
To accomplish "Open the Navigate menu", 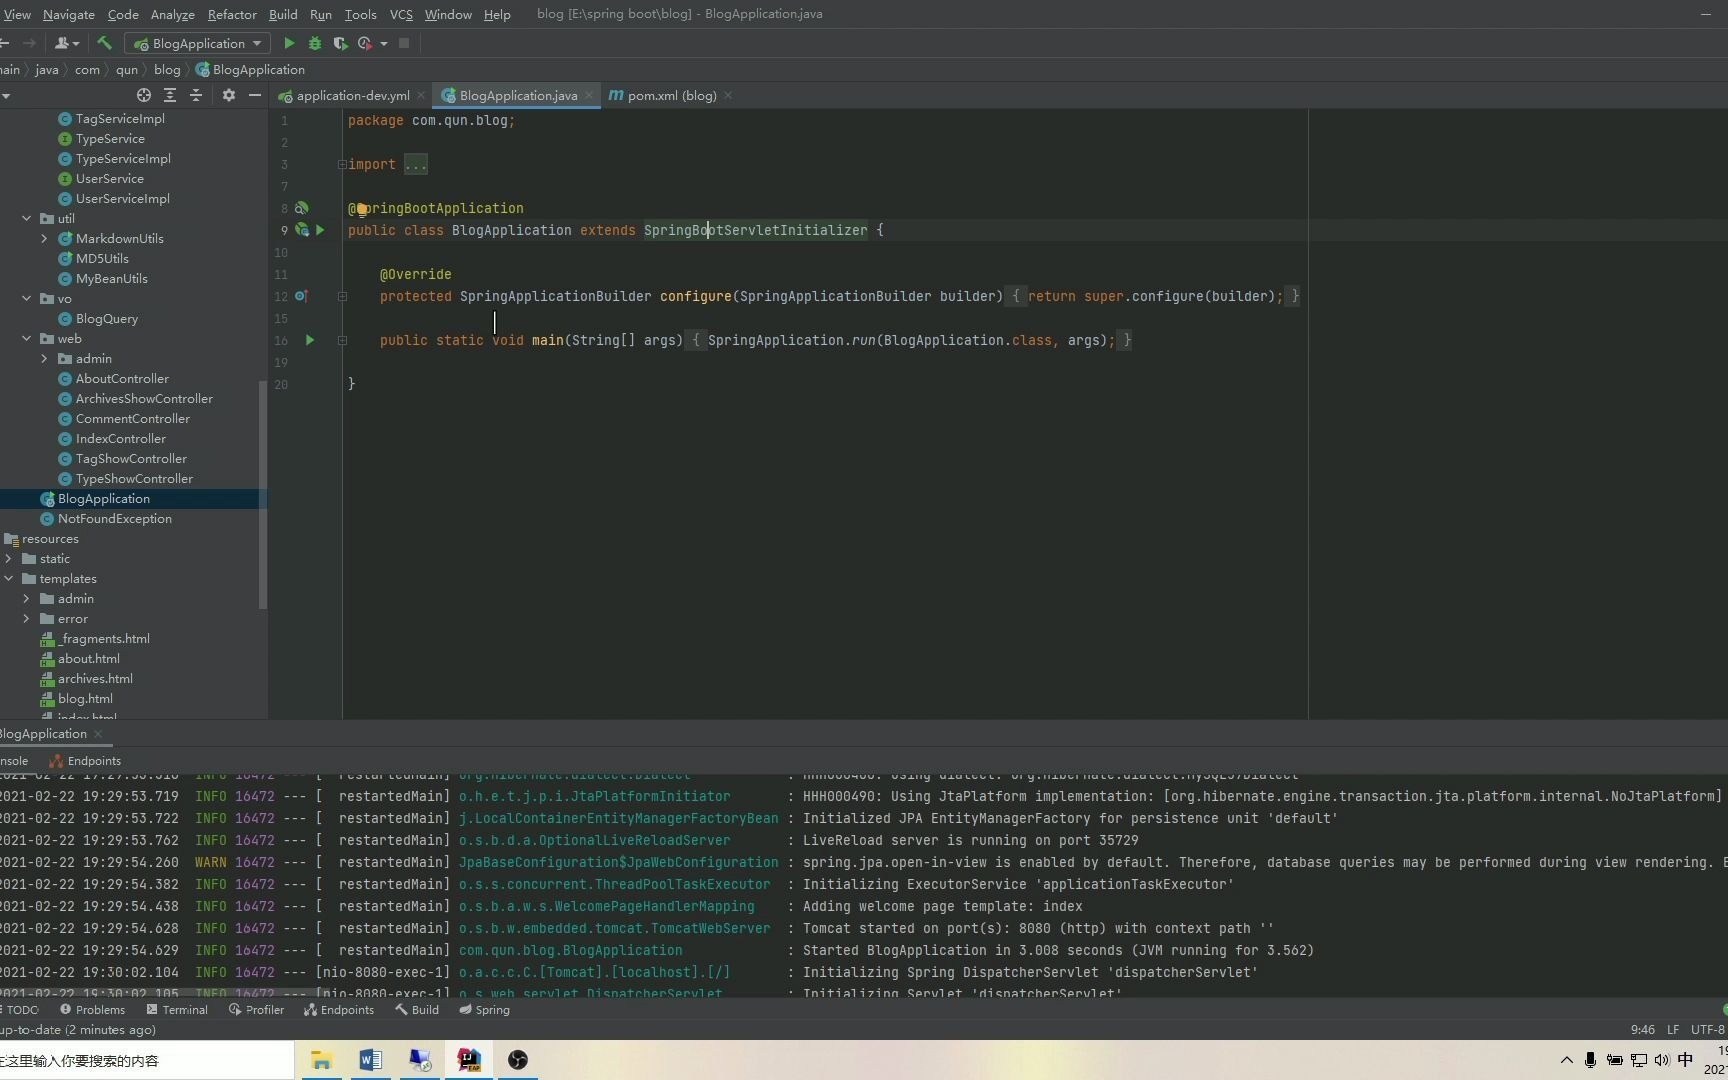I will click(68, 14).
